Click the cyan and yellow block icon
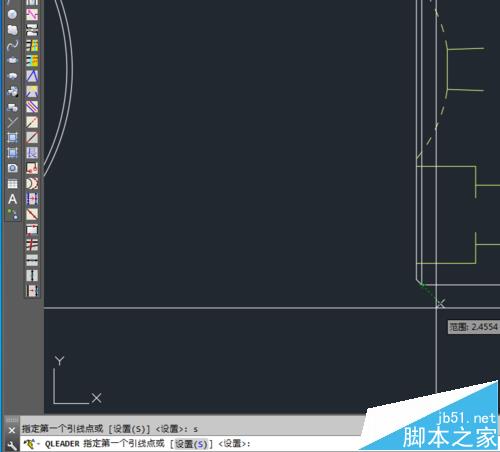Viewport: 500px width, 452px height. click(x=32, y=60)
